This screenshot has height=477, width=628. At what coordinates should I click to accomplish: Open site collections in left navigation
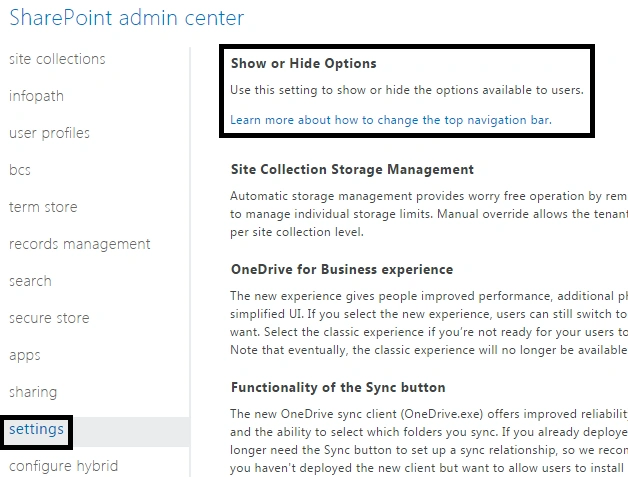point(57,59)
